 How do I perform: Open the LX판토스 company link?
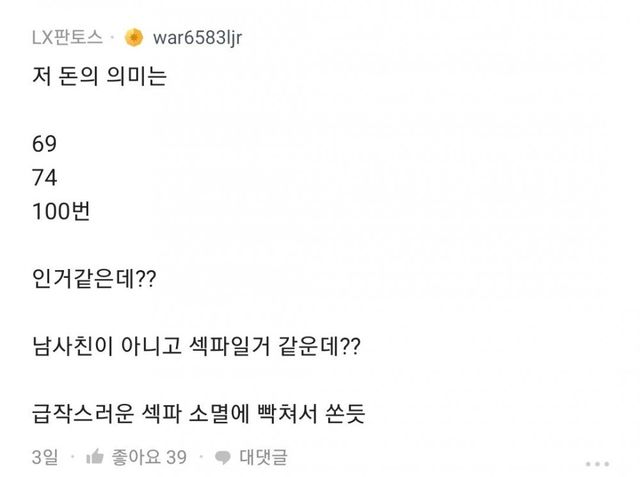66,38
